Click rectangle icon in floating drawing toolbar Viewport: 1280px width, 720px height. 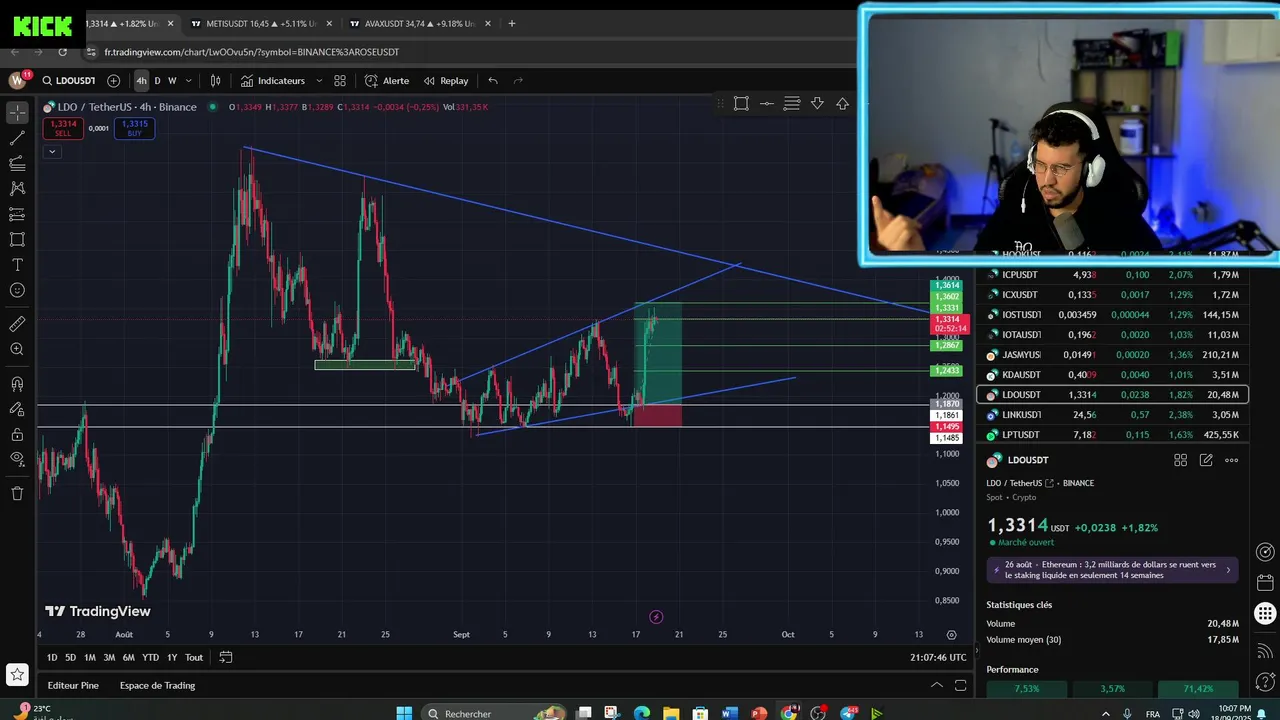741,103
